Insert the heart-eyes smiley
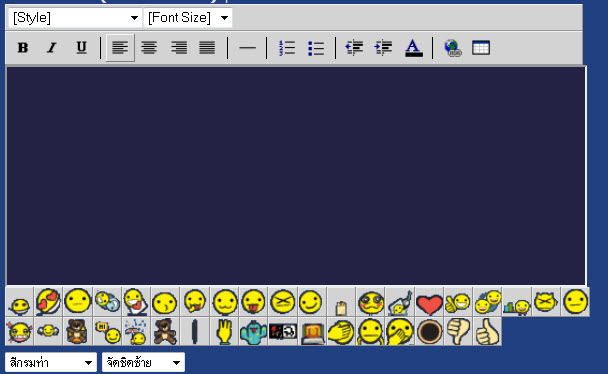This screenshot has width=608, height=374. click(48, 302)
